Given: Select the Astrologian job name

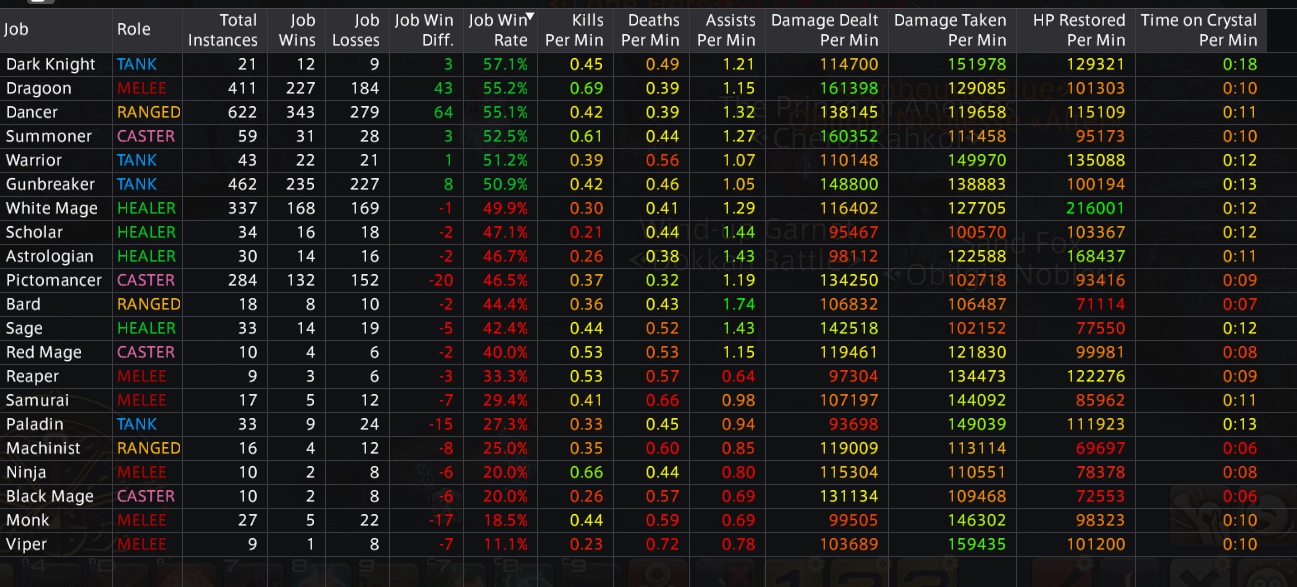Looking at the screenshot, I should 50,256.
